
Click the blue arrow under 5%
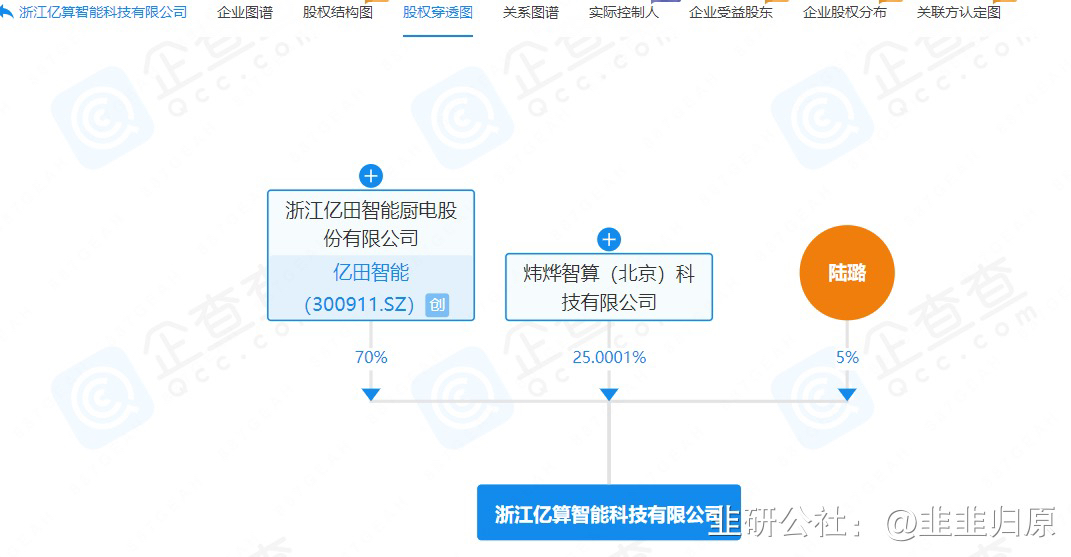pos(847,394)
